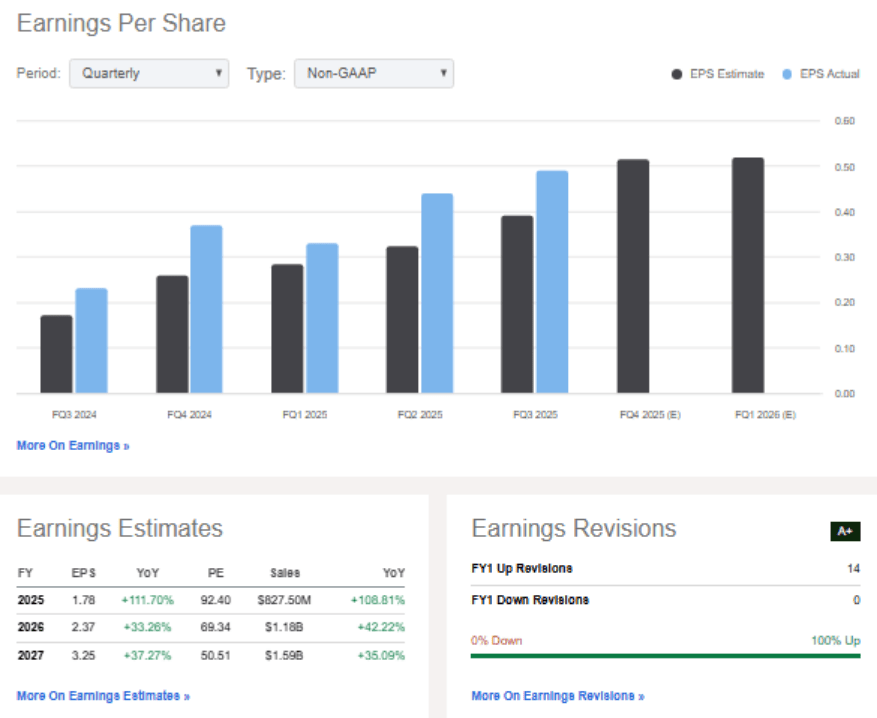Select the FQ2 2025 EPS Actual bar
Viewport: 877px width, 718px height.
437,293
